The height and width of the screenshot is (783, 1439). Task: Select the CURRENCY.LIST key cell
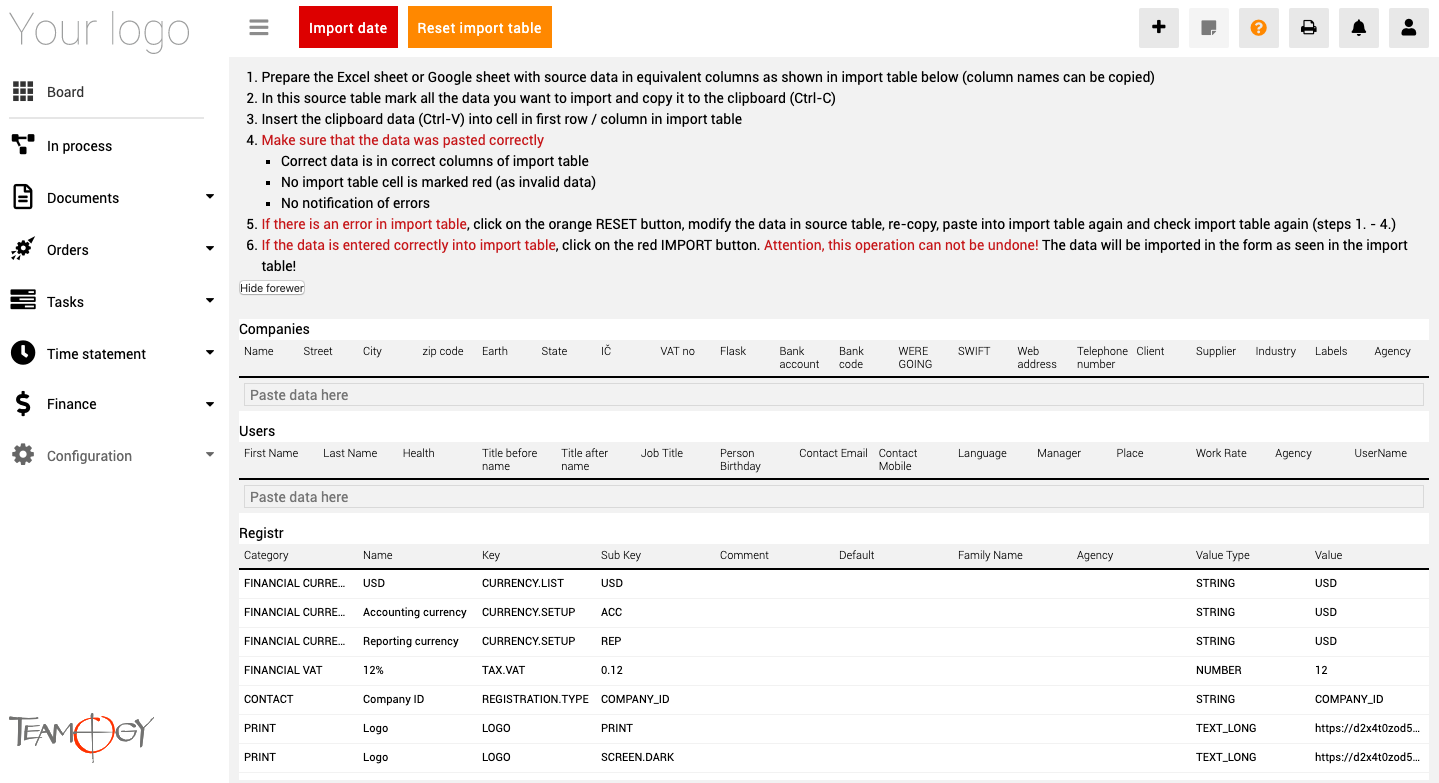coord(523,583)
